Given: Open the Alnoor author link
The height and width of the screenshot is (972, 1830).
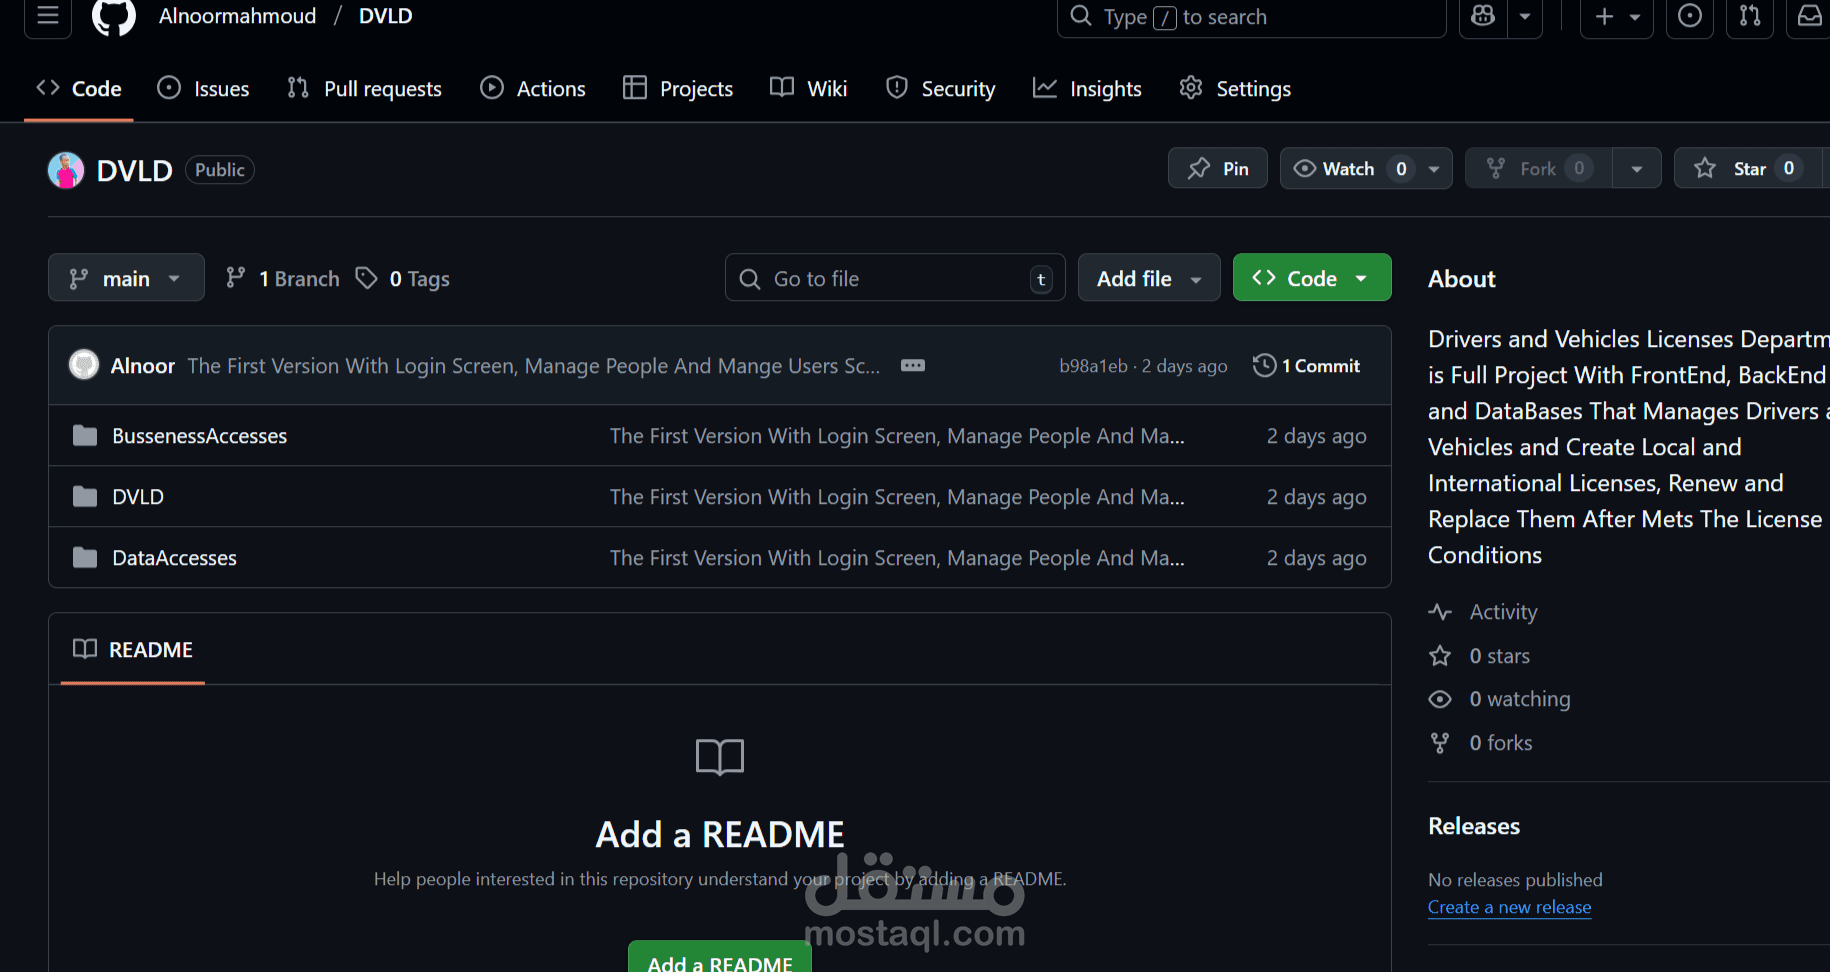Looking at the screenshot, I should (143, 366).
